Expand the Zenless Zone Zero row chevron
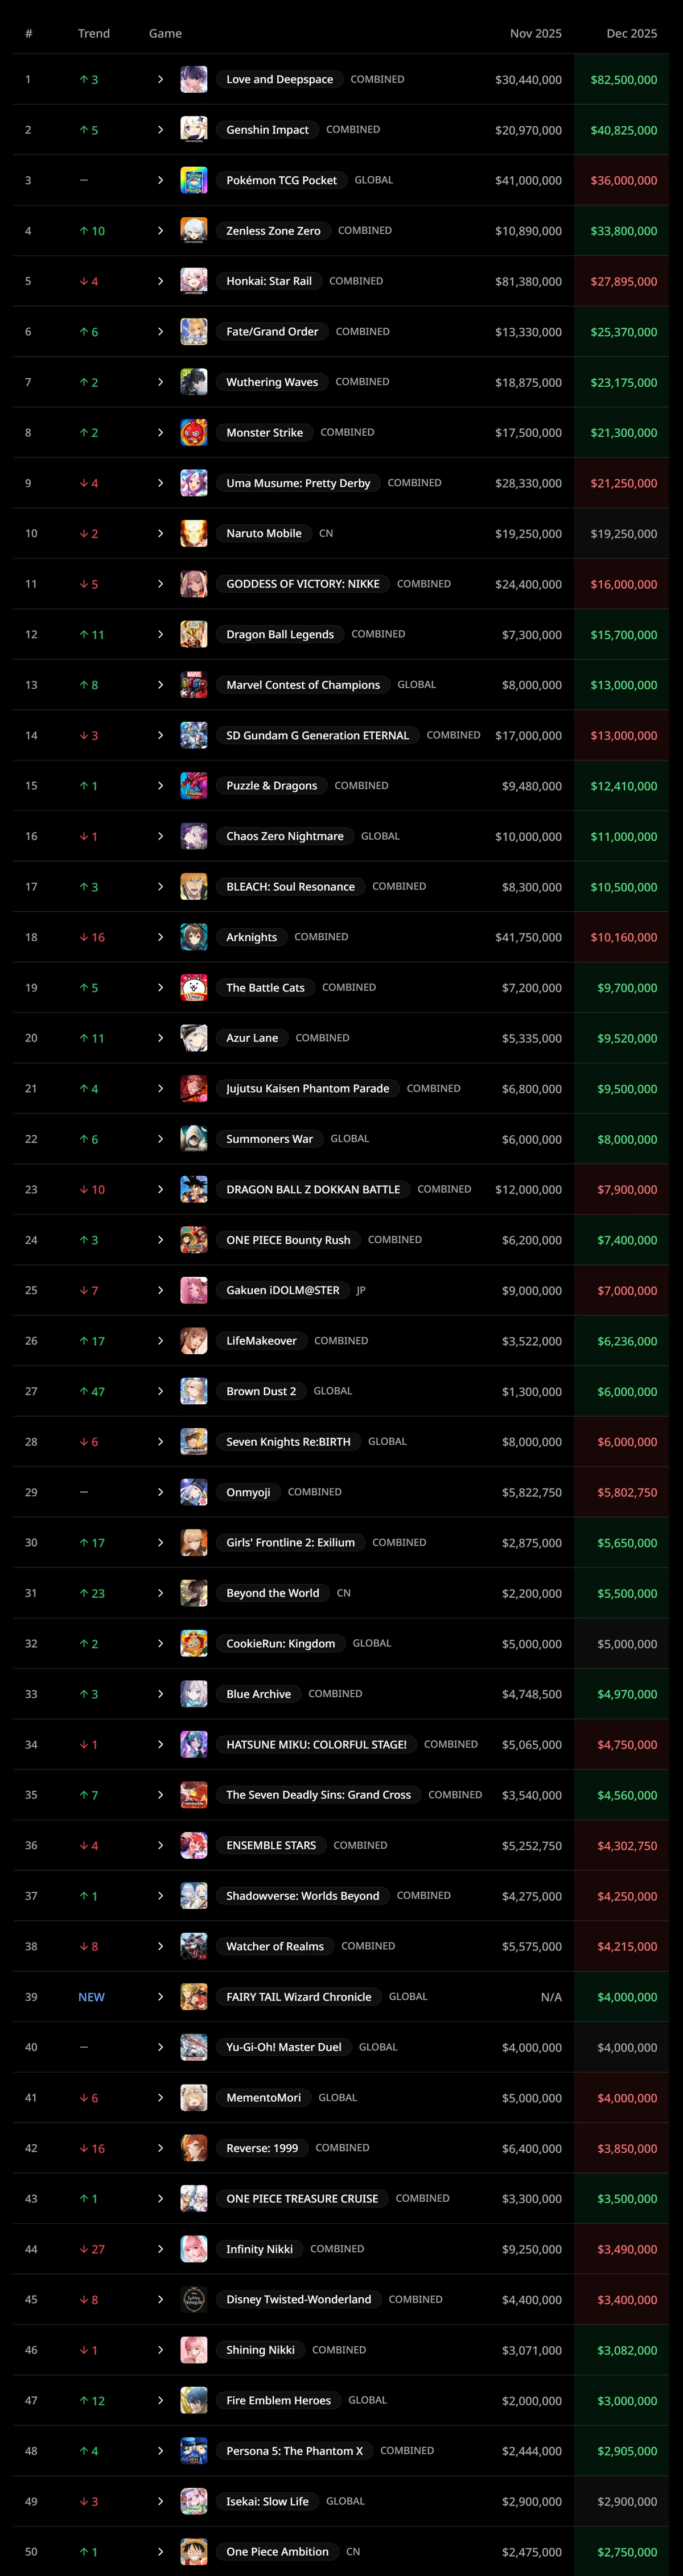Image resolution: width=683 pixels, height=2576 pixels. click(160, 231)
